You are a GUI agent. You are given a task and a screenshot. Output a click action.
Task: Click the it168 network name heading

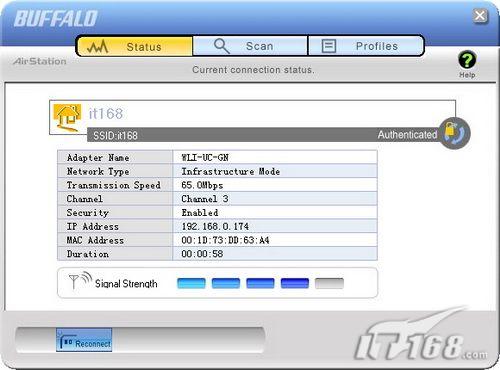pyautogui.click(x=106, y=114)
